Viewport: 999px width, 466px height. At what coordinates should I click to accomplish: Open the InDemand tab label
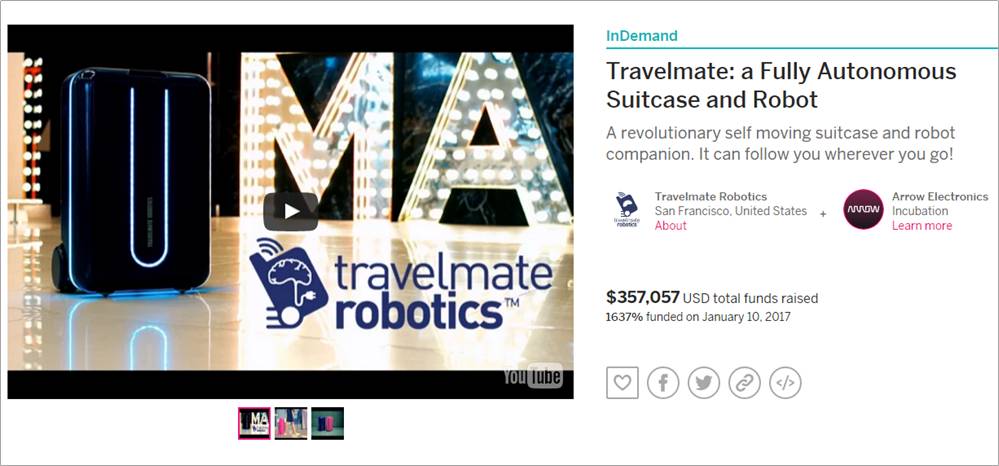pos(642,36)
